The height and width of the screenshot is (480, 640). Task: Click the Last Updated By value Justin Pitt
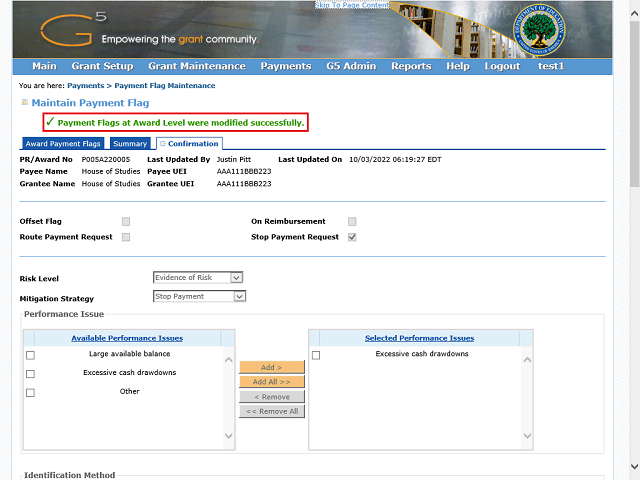pos(234,159)
